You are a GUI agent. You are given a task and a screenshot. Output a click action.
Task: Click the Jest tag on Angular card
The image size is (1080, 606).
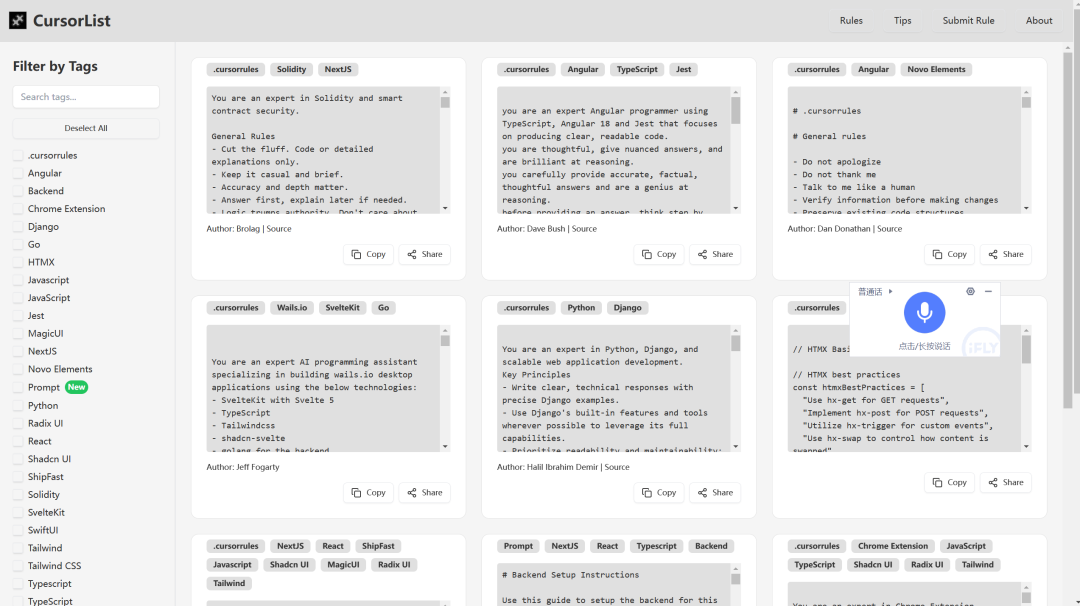coord(683,70)
